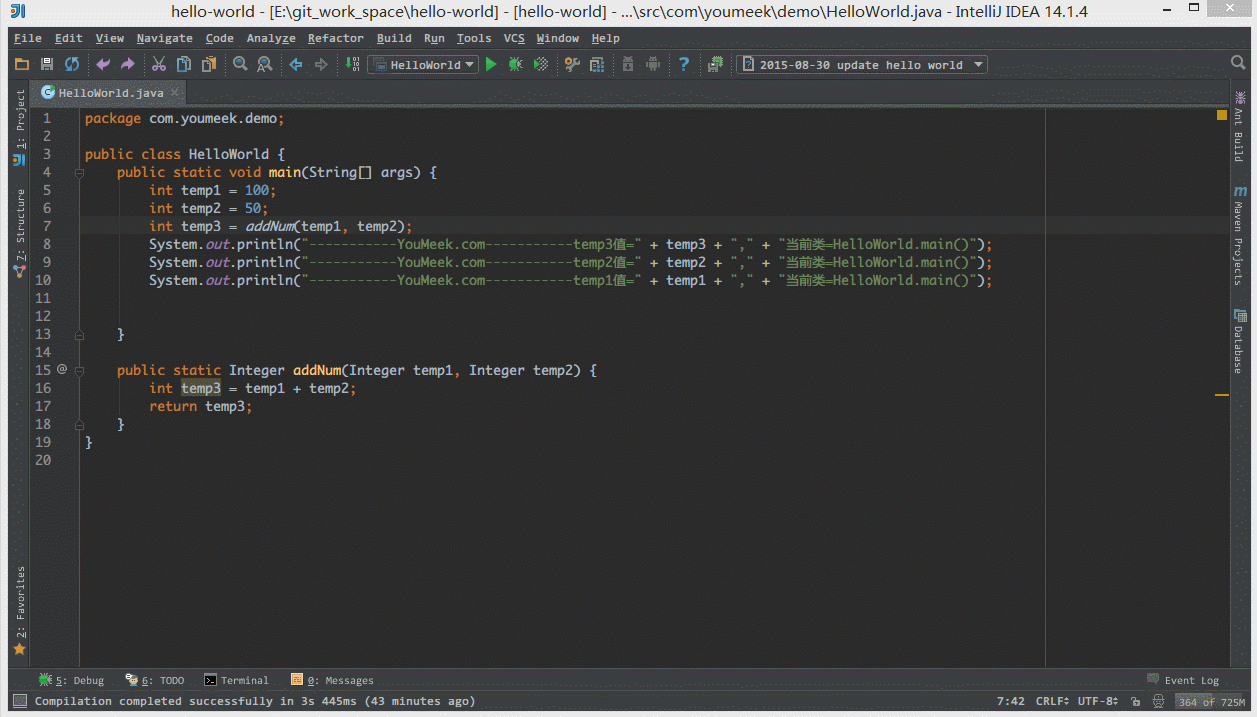Open the Refactor menu
Viewport: 1257px width, 717px height.
coord(335,38)
